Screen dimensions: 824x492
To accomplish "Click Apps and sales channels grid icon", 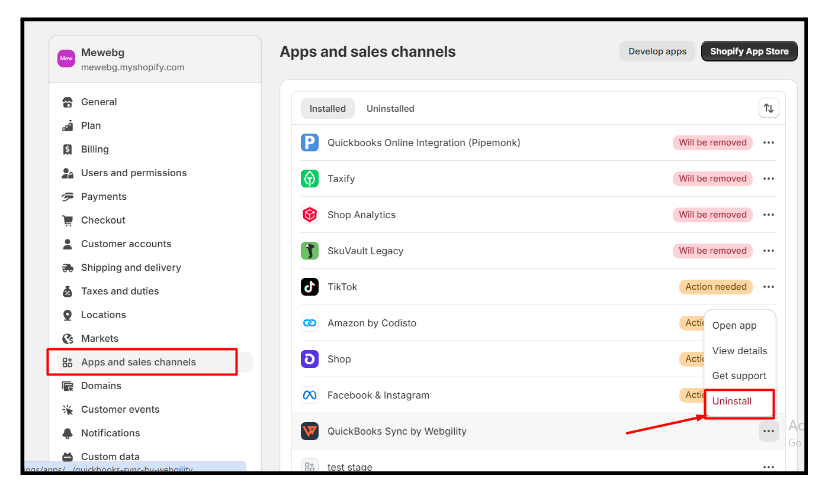I will 67,362.
